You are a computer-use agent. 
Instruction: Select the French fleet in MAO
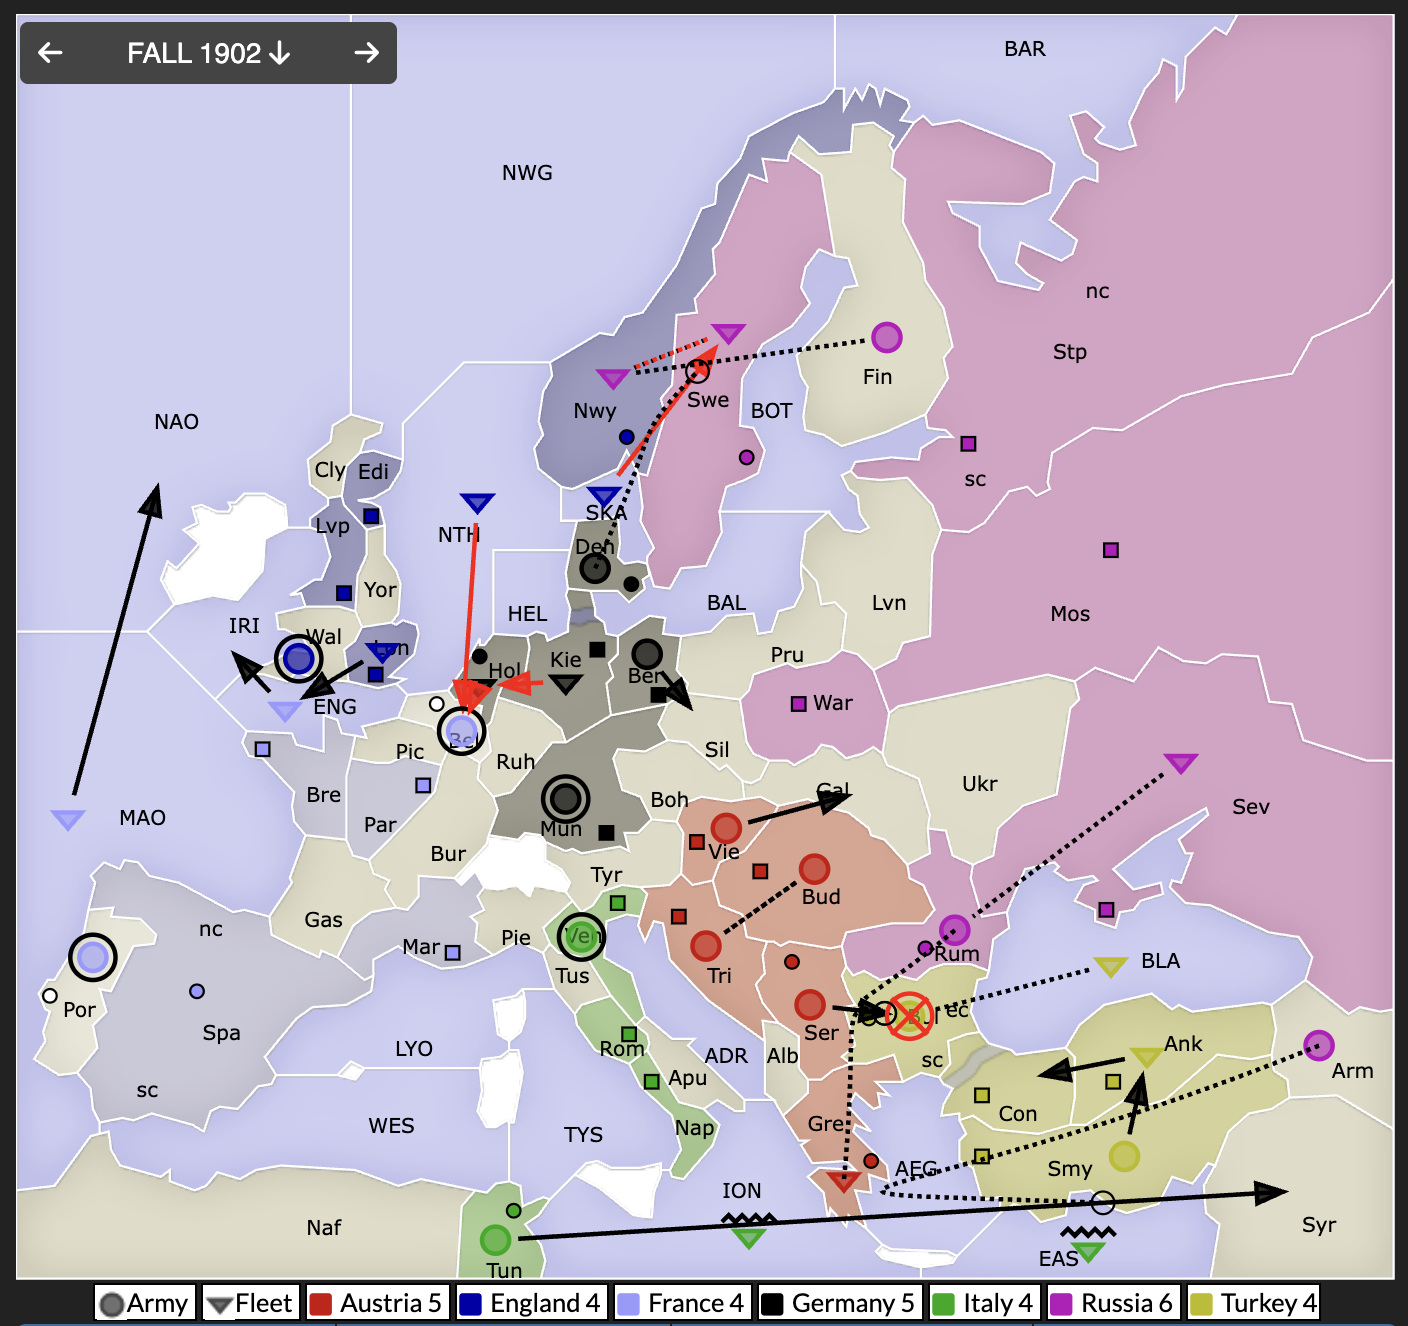tap(68, 820)
